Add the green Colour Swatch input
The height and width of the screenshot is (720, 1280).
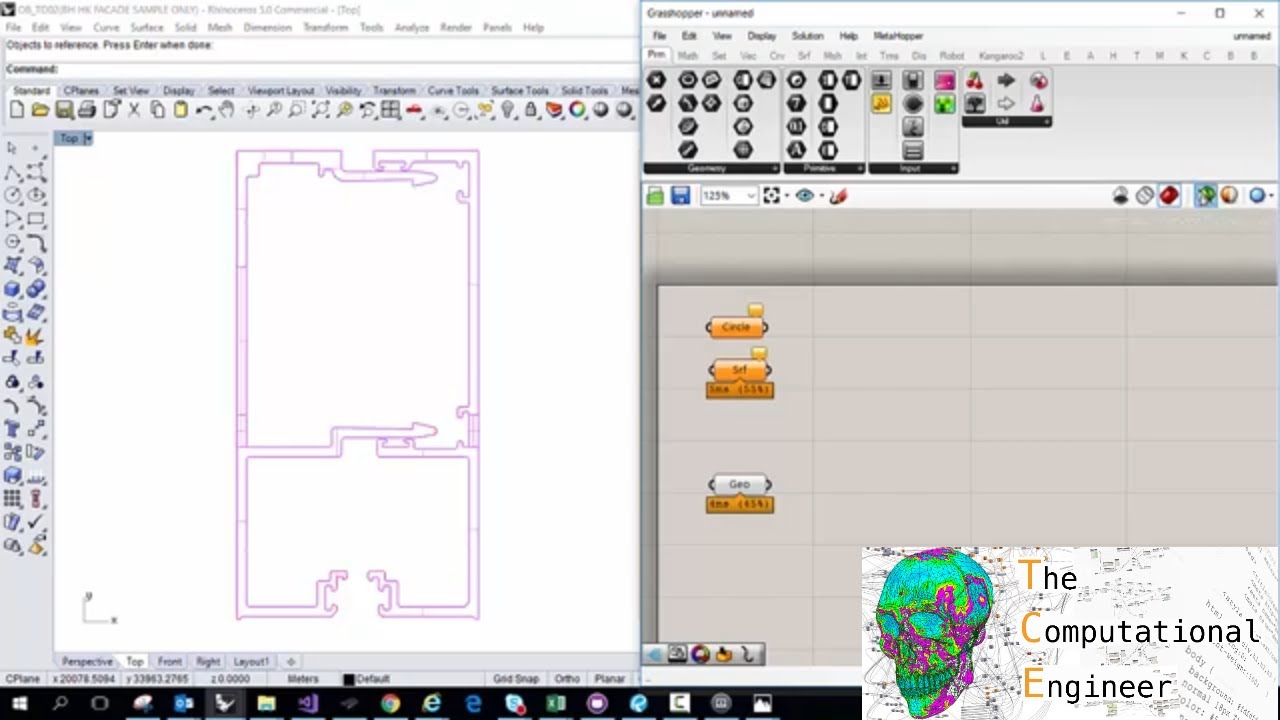944,104
